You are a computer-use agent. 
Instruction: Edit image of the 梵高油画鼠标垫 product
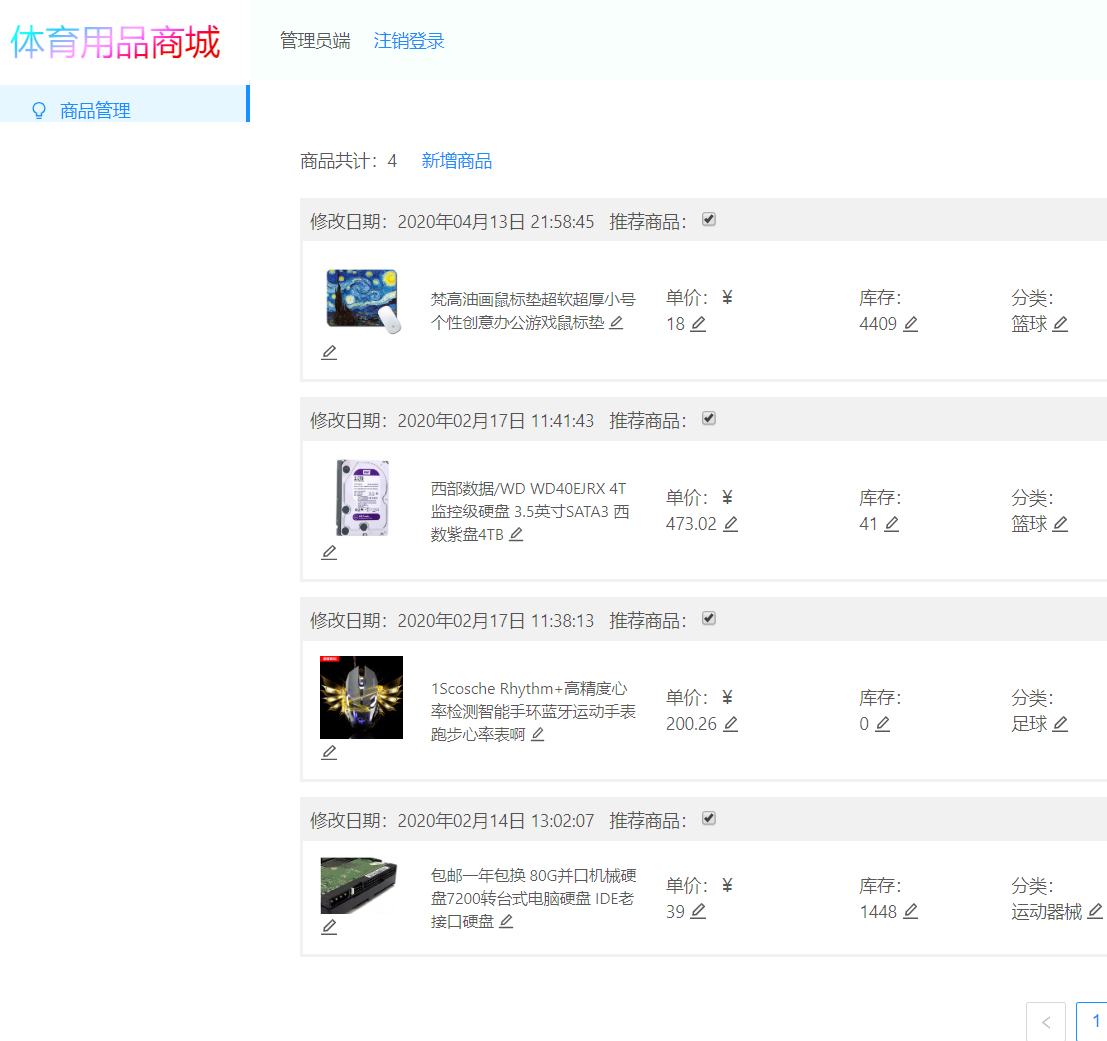point(329,352)
